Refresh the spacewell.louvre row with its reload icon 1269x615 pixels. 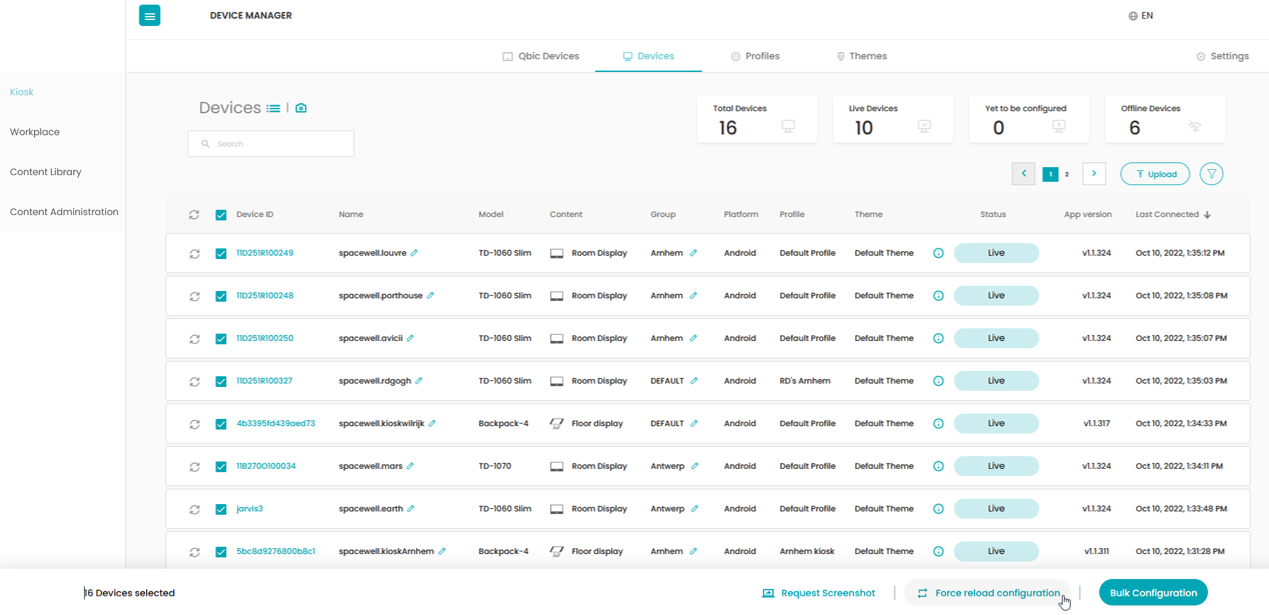click(x=195, y=254)
